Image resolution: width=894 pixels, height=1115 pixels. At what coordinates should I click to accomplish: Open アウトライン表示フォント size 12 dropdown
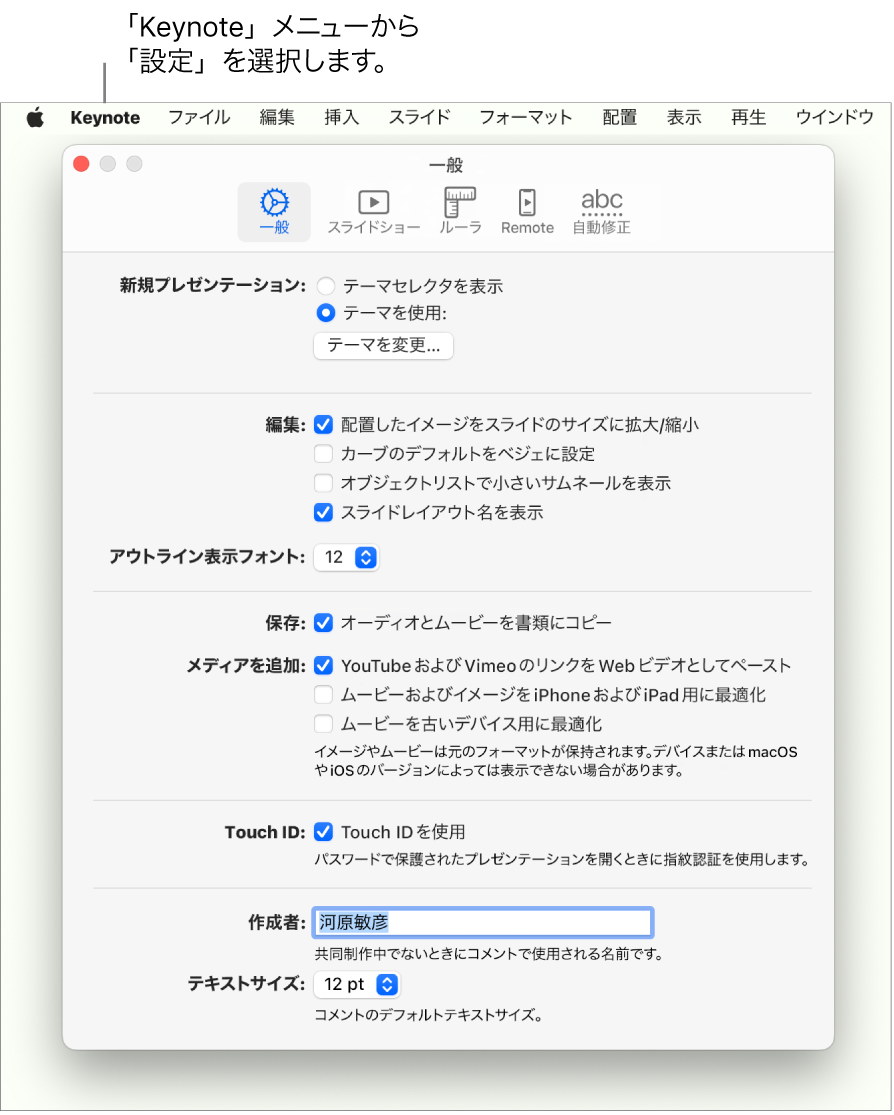click(x=346, y=558)
